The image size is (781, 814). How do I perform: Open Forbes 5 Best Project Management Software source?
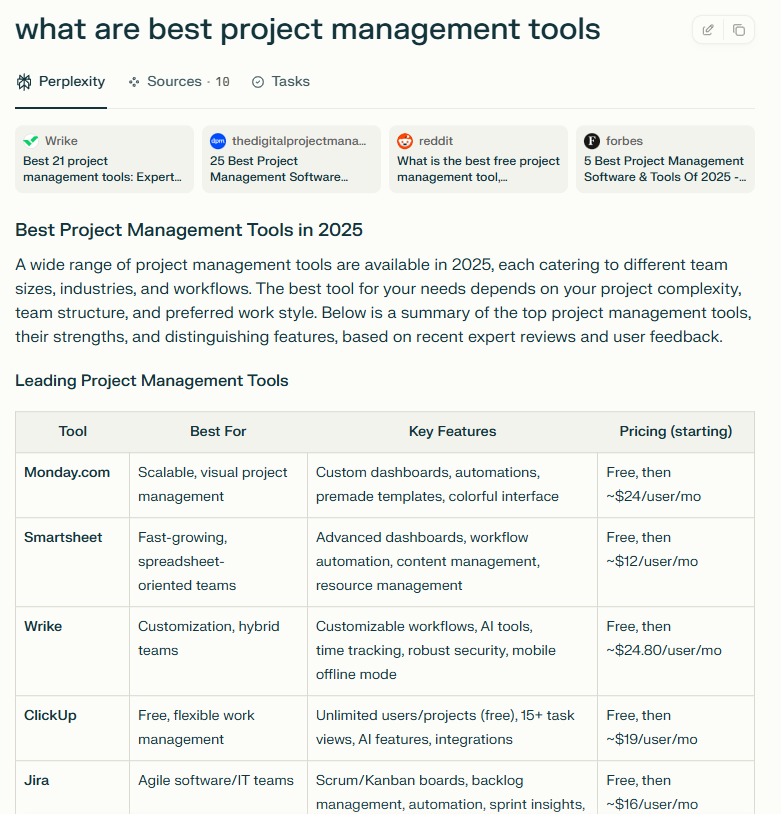coord(665,159)
